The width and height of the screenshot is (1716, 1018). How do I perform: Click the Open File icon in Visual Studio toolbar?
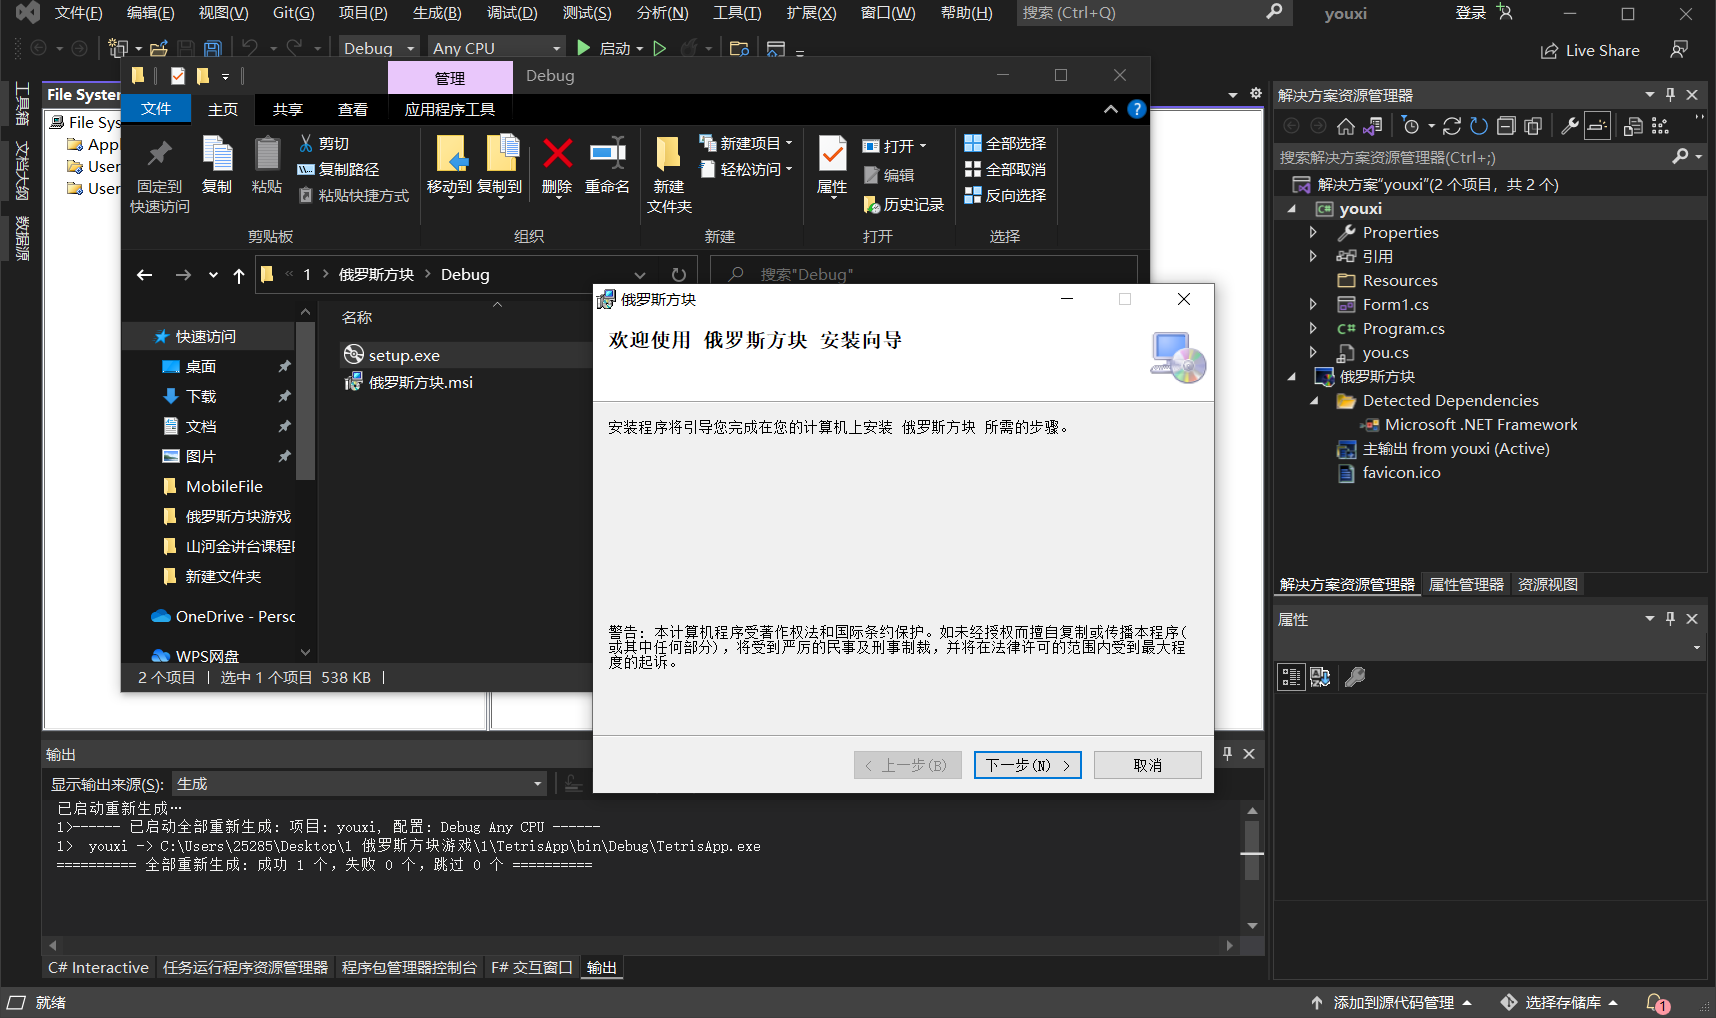coord(158,48)
